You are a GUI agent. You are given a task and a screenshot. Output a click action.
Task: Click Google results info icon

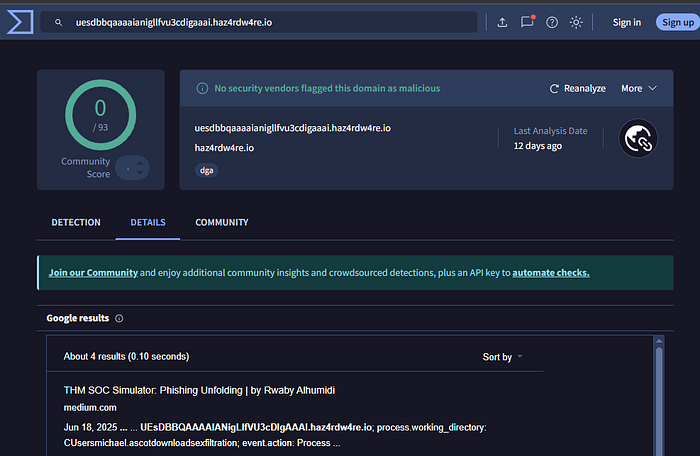119,318
